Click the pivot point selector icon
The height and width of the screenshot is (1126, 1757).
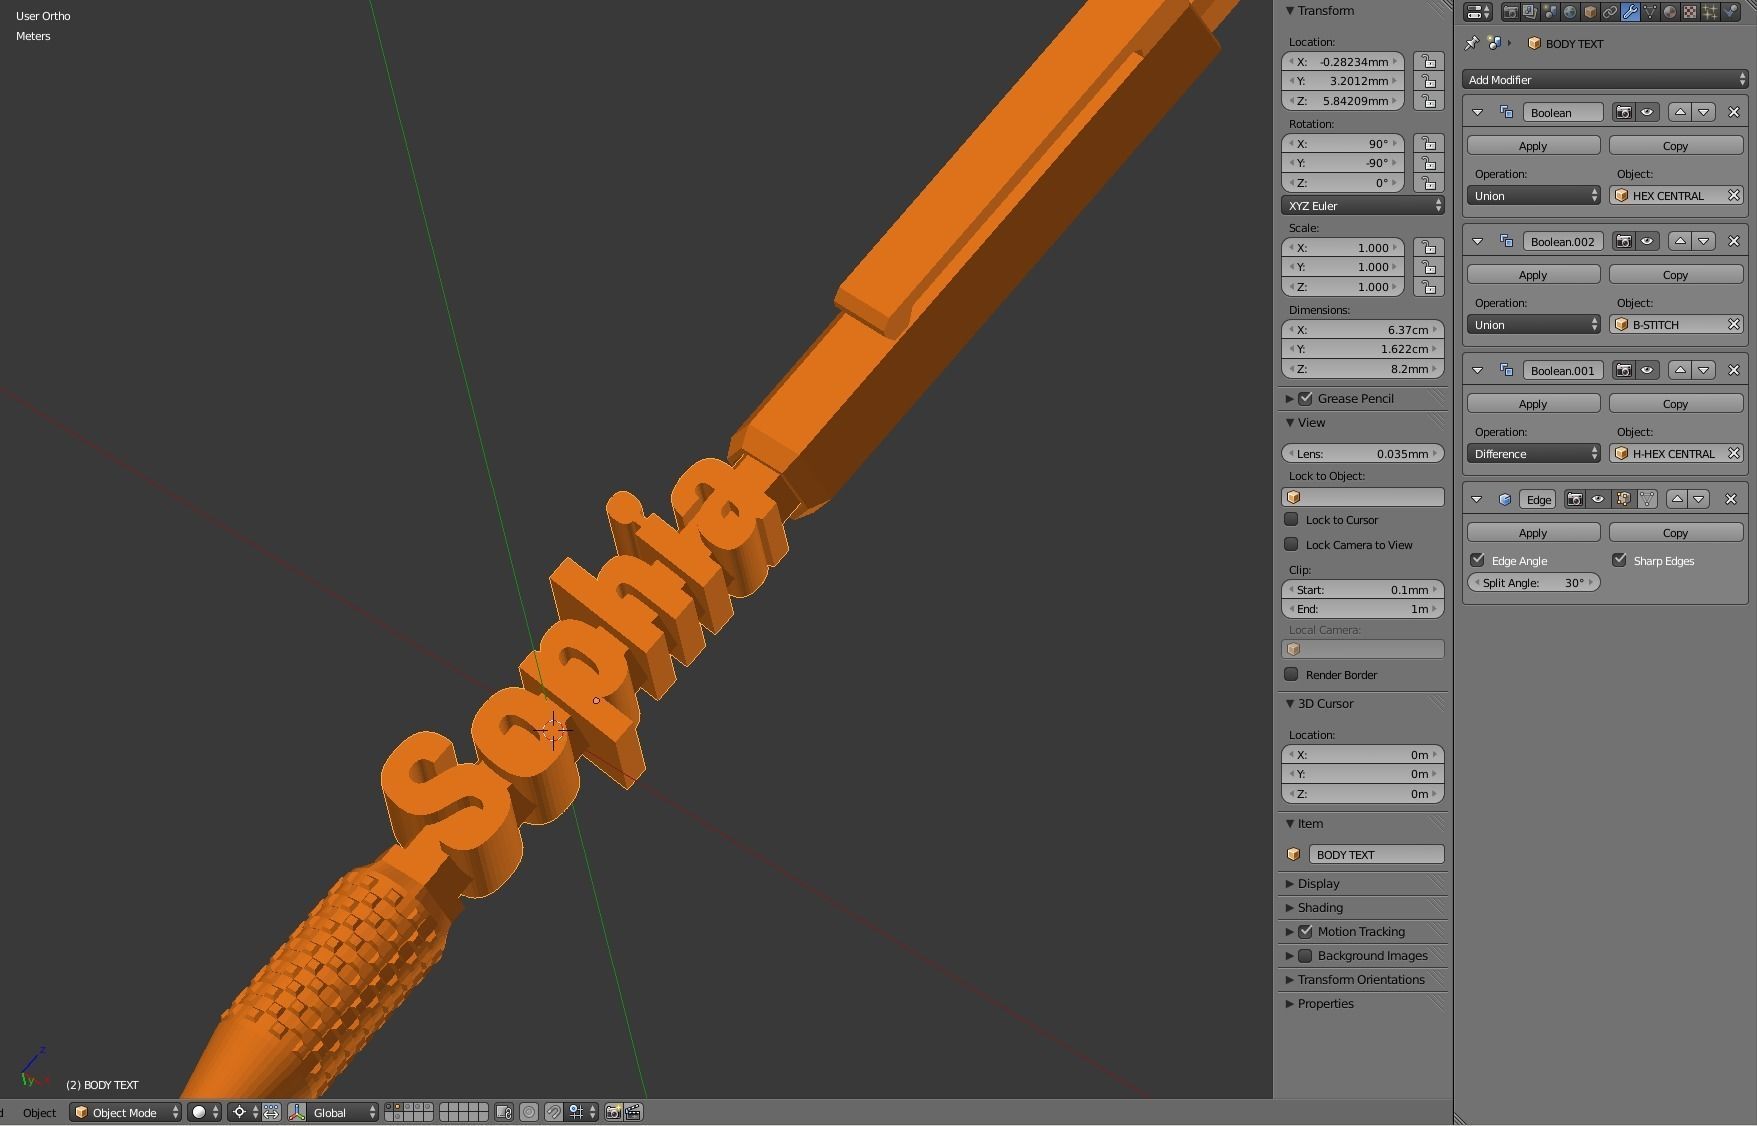point(244,1112)
